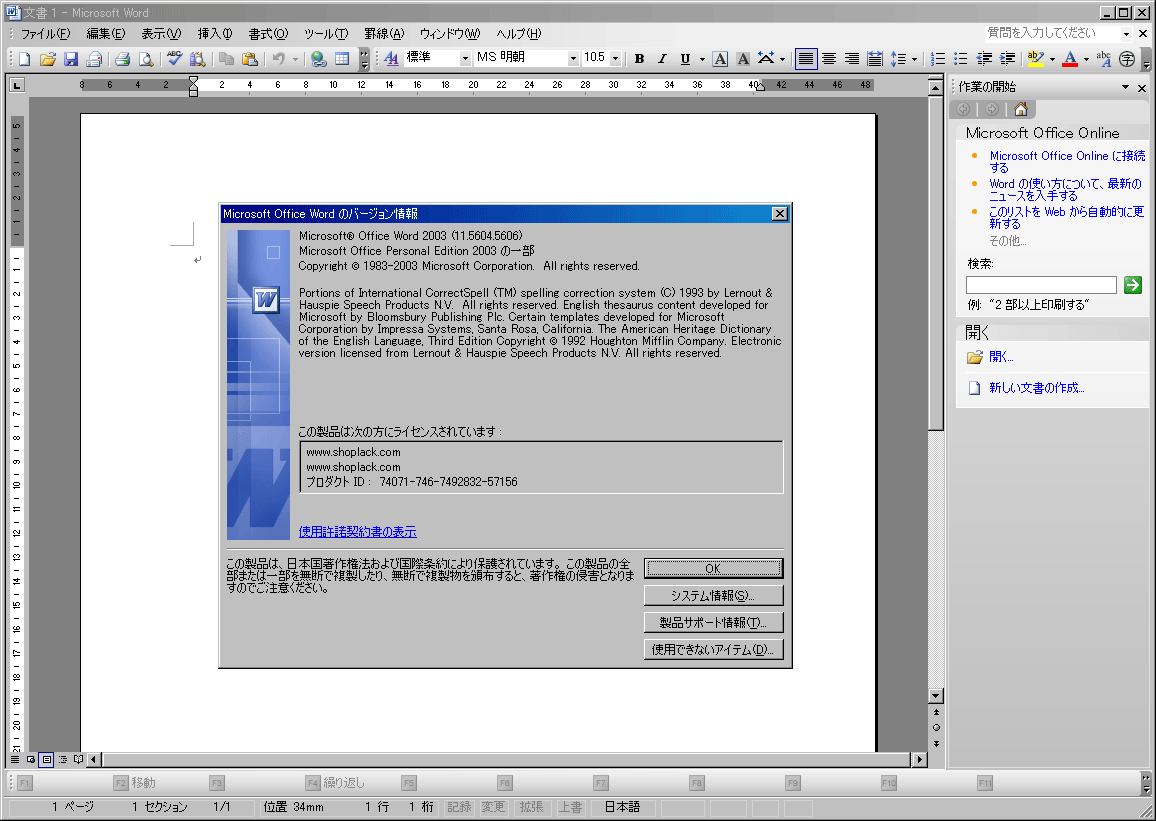Open the font size 10.5 dropdown
1156x821 pixels.
[616, 59]
